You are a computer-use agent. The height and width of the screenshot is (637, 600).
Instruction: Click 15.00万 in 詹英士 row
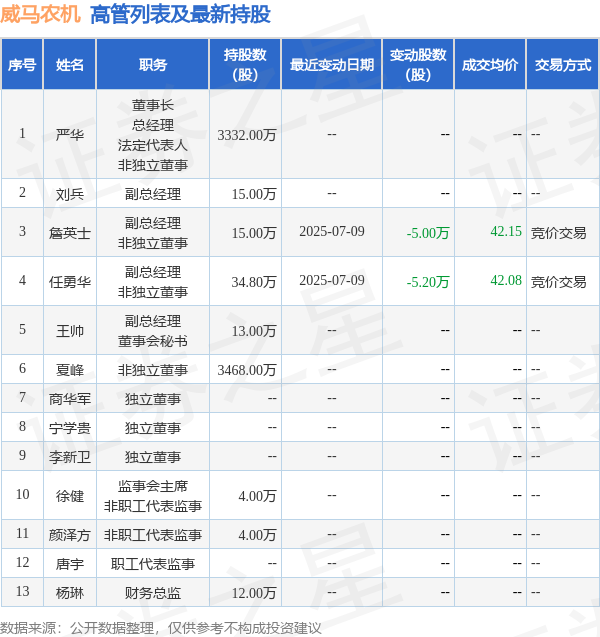tap(254, 233)
